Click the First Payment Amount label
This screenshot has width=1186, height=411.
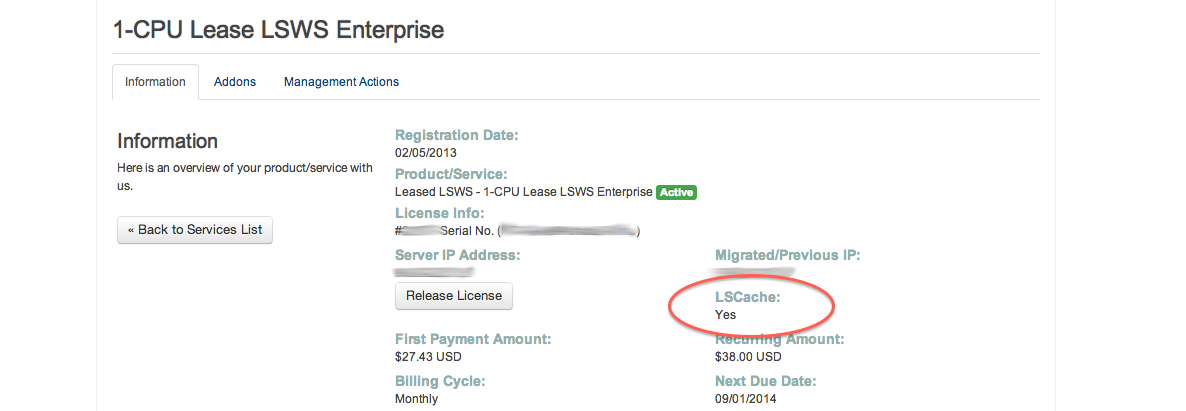(473, 339)
